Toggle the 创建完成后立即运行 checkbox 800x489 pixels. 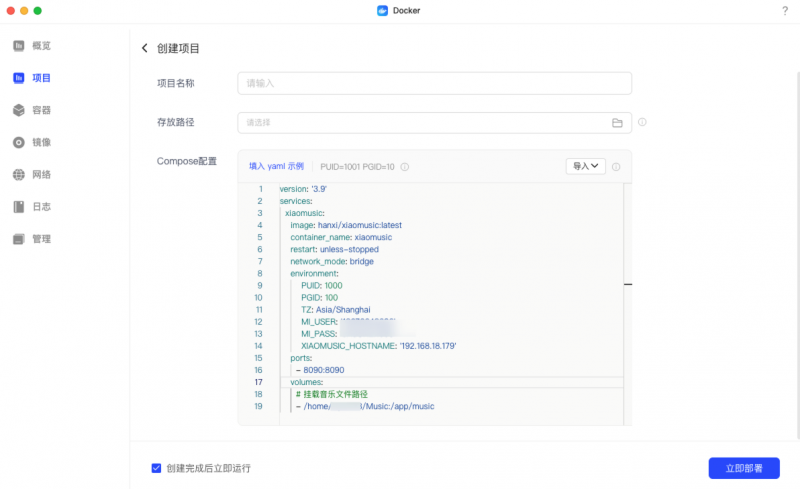156,468
